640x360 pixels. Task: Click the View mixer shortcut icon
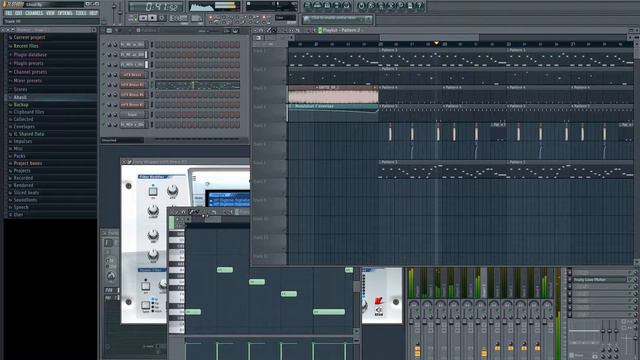click(347, 6)
